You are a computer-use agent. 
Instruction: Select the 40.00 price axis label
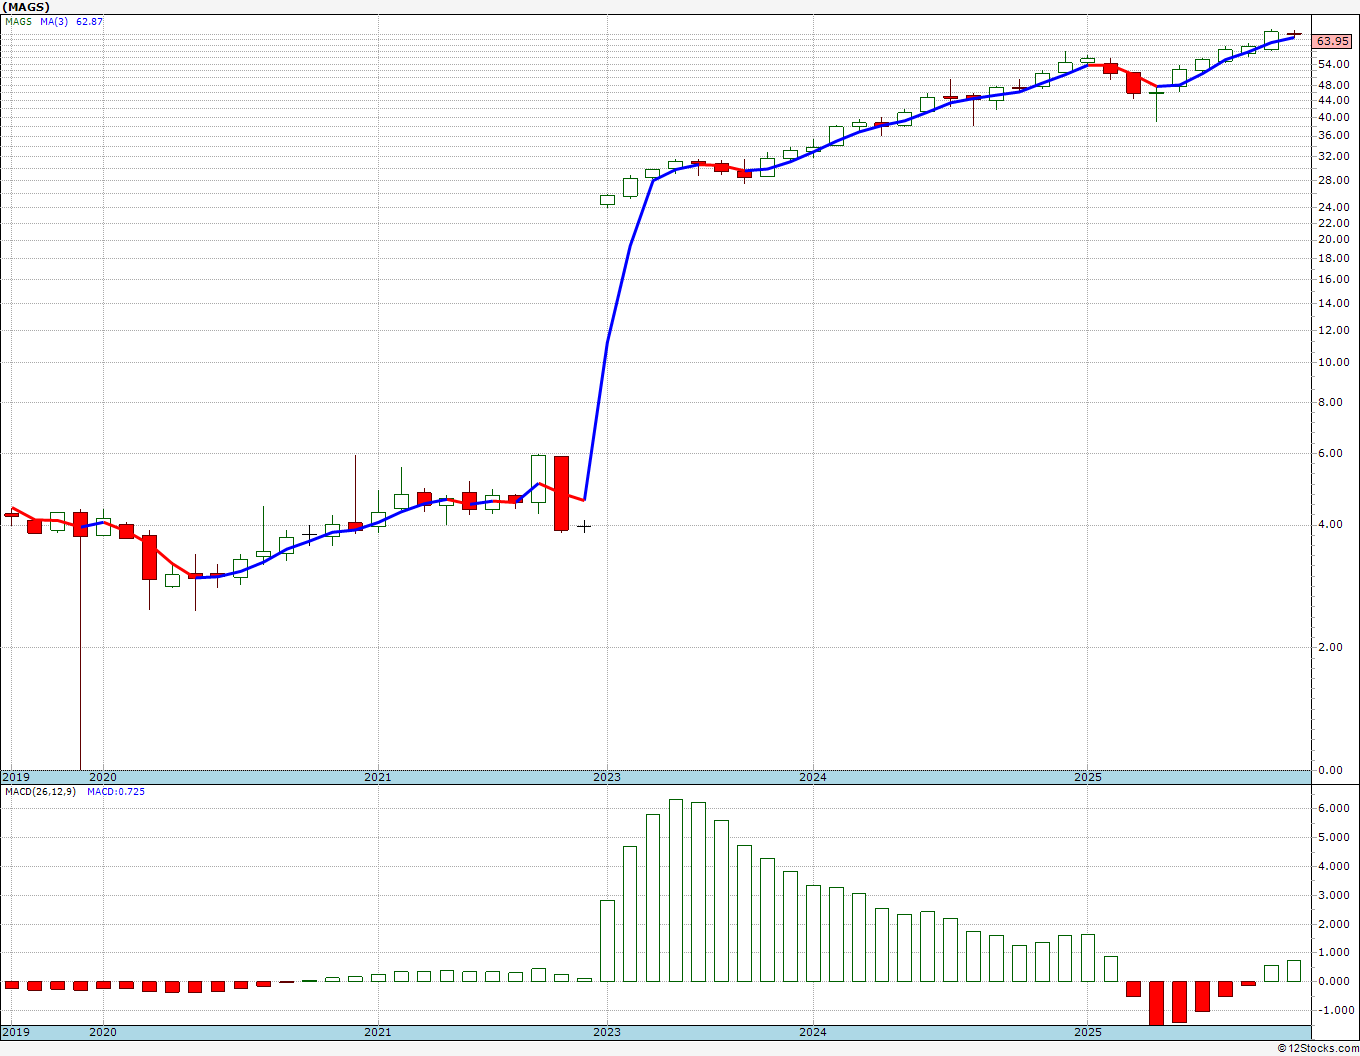1333,117
